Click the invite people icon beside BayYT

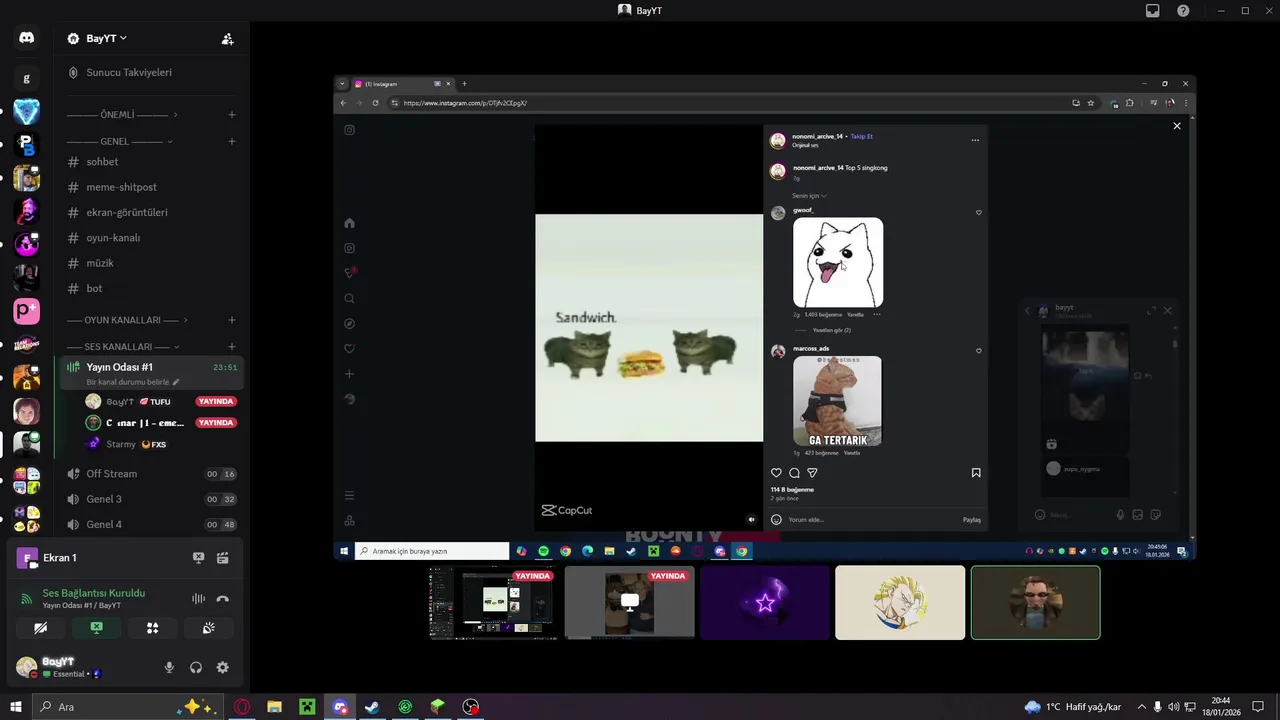(227, 39)
